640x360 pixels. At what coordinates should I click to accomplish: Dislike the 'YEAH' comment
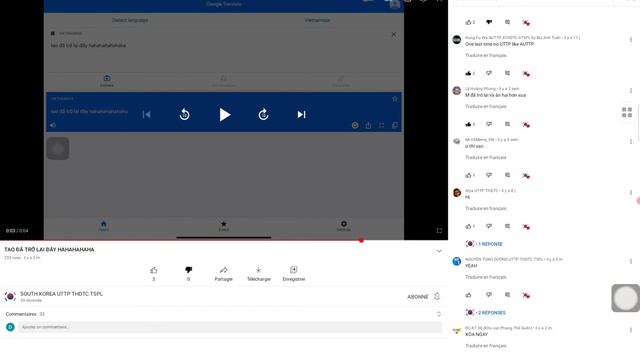[489, 295]
